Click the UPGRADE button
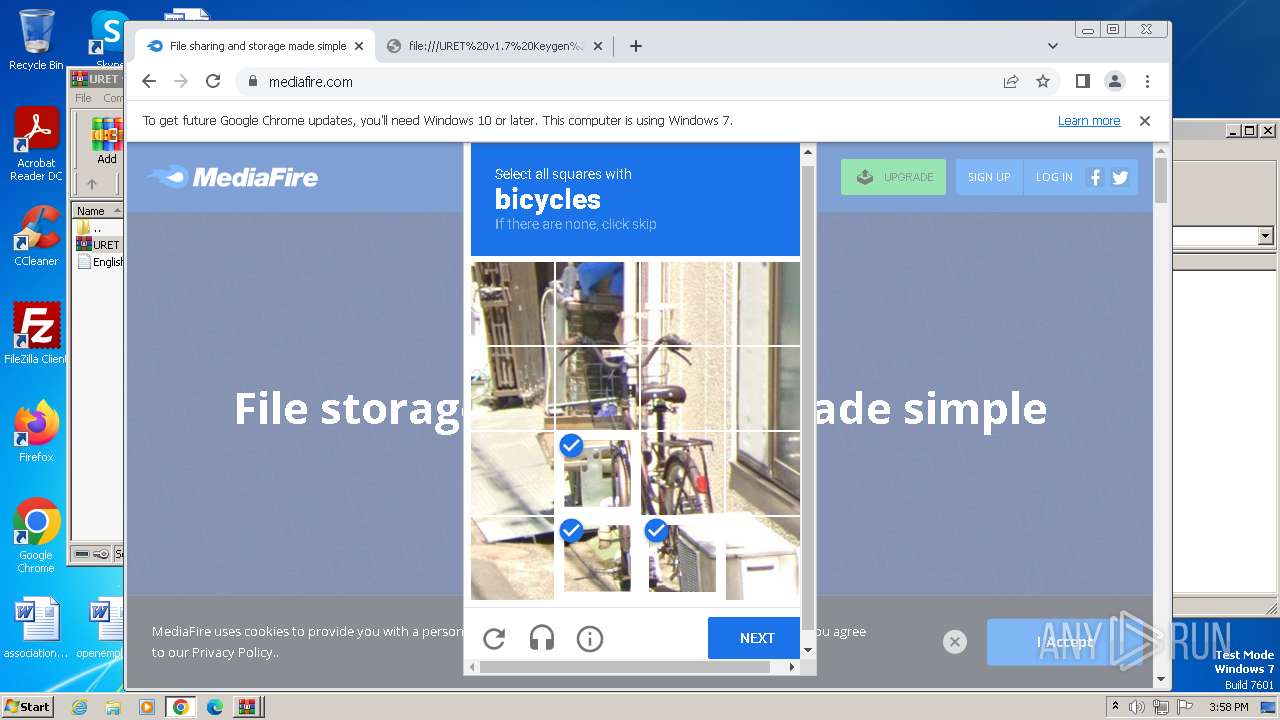 coord(893,177)
